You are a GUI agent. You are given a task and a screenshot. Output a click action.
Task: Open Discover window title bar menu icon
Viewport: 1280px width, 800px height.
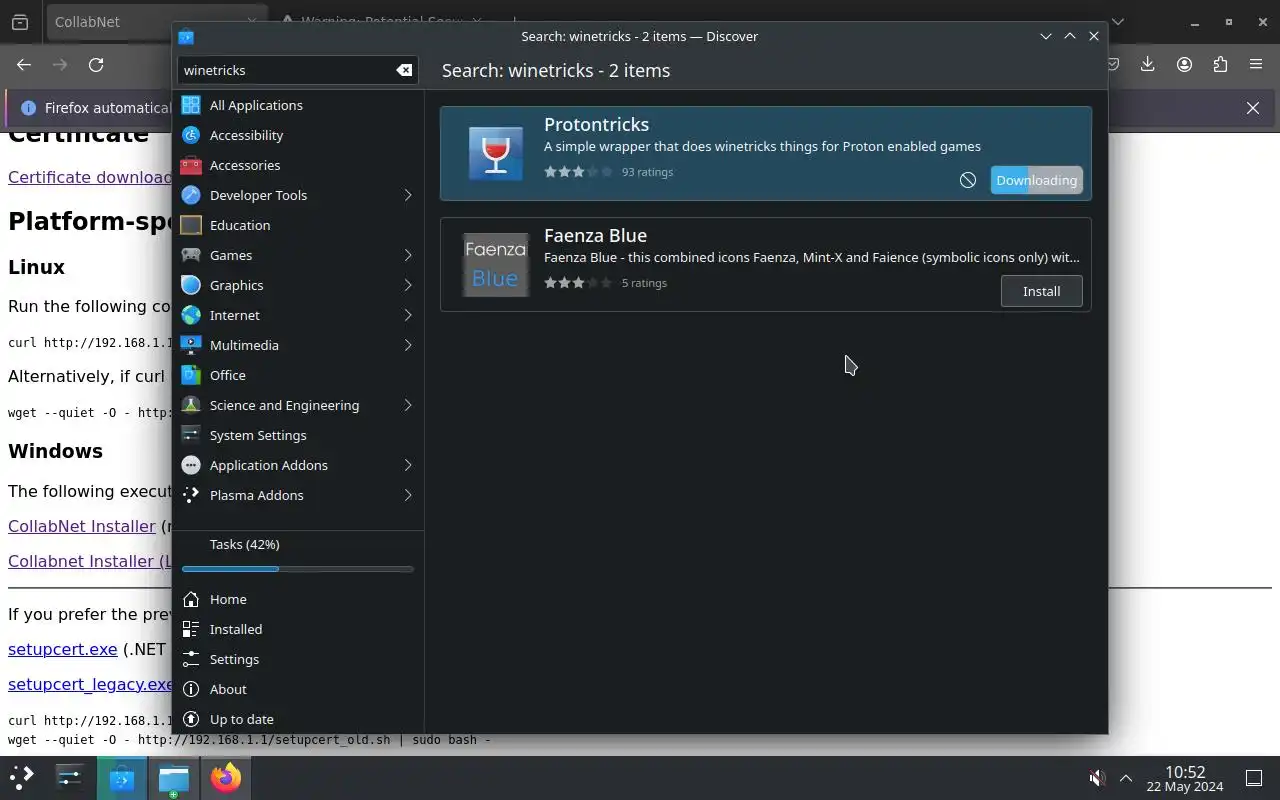point(186,36)
